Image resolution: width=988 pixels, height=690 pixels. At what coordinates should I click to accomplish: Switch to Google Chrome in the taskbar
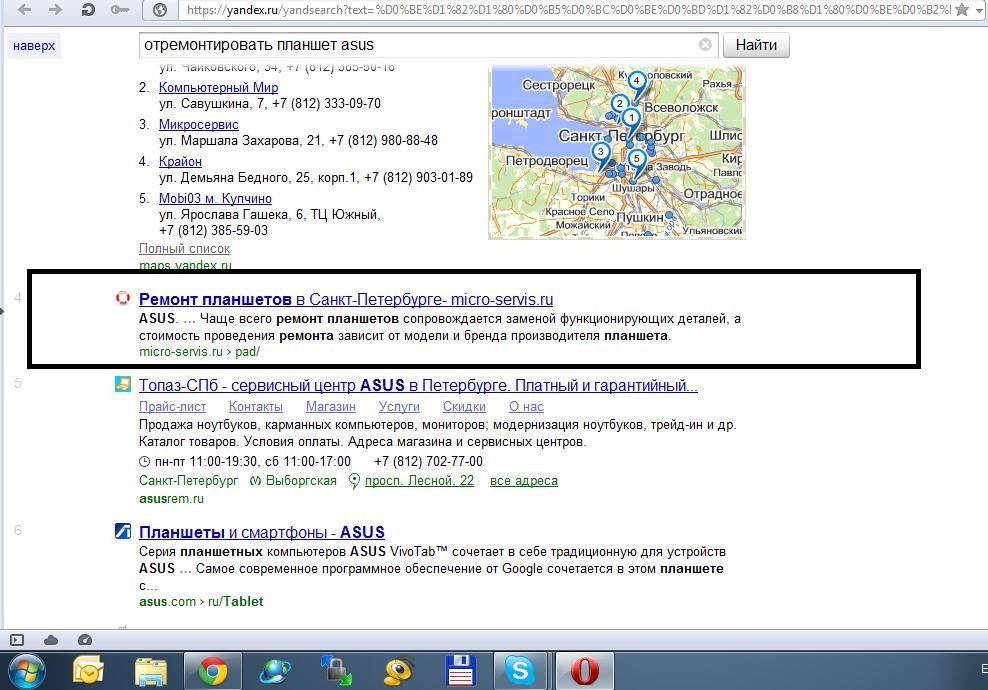coord(212,671)
